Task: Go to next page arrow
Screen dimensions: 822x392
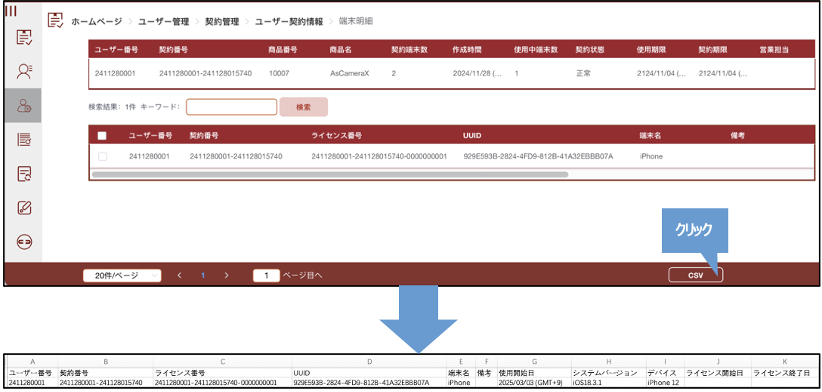Action: [226, 276]
